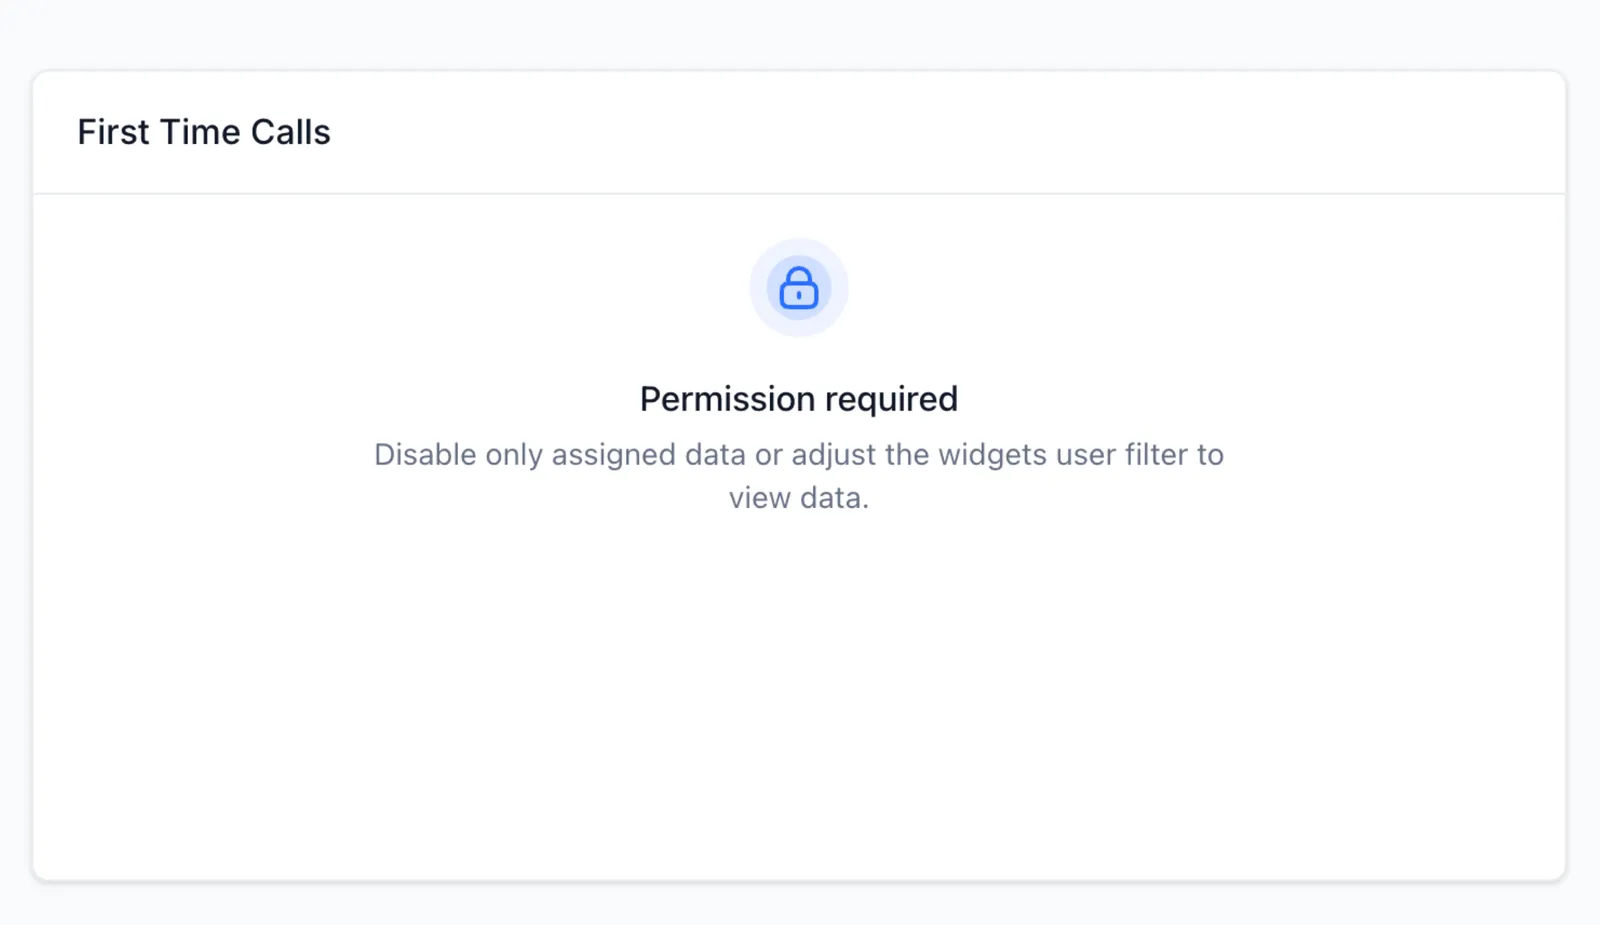Click the blank card body below the message
The width and height of the screenshot is (1600, 925).
(799, 700)
